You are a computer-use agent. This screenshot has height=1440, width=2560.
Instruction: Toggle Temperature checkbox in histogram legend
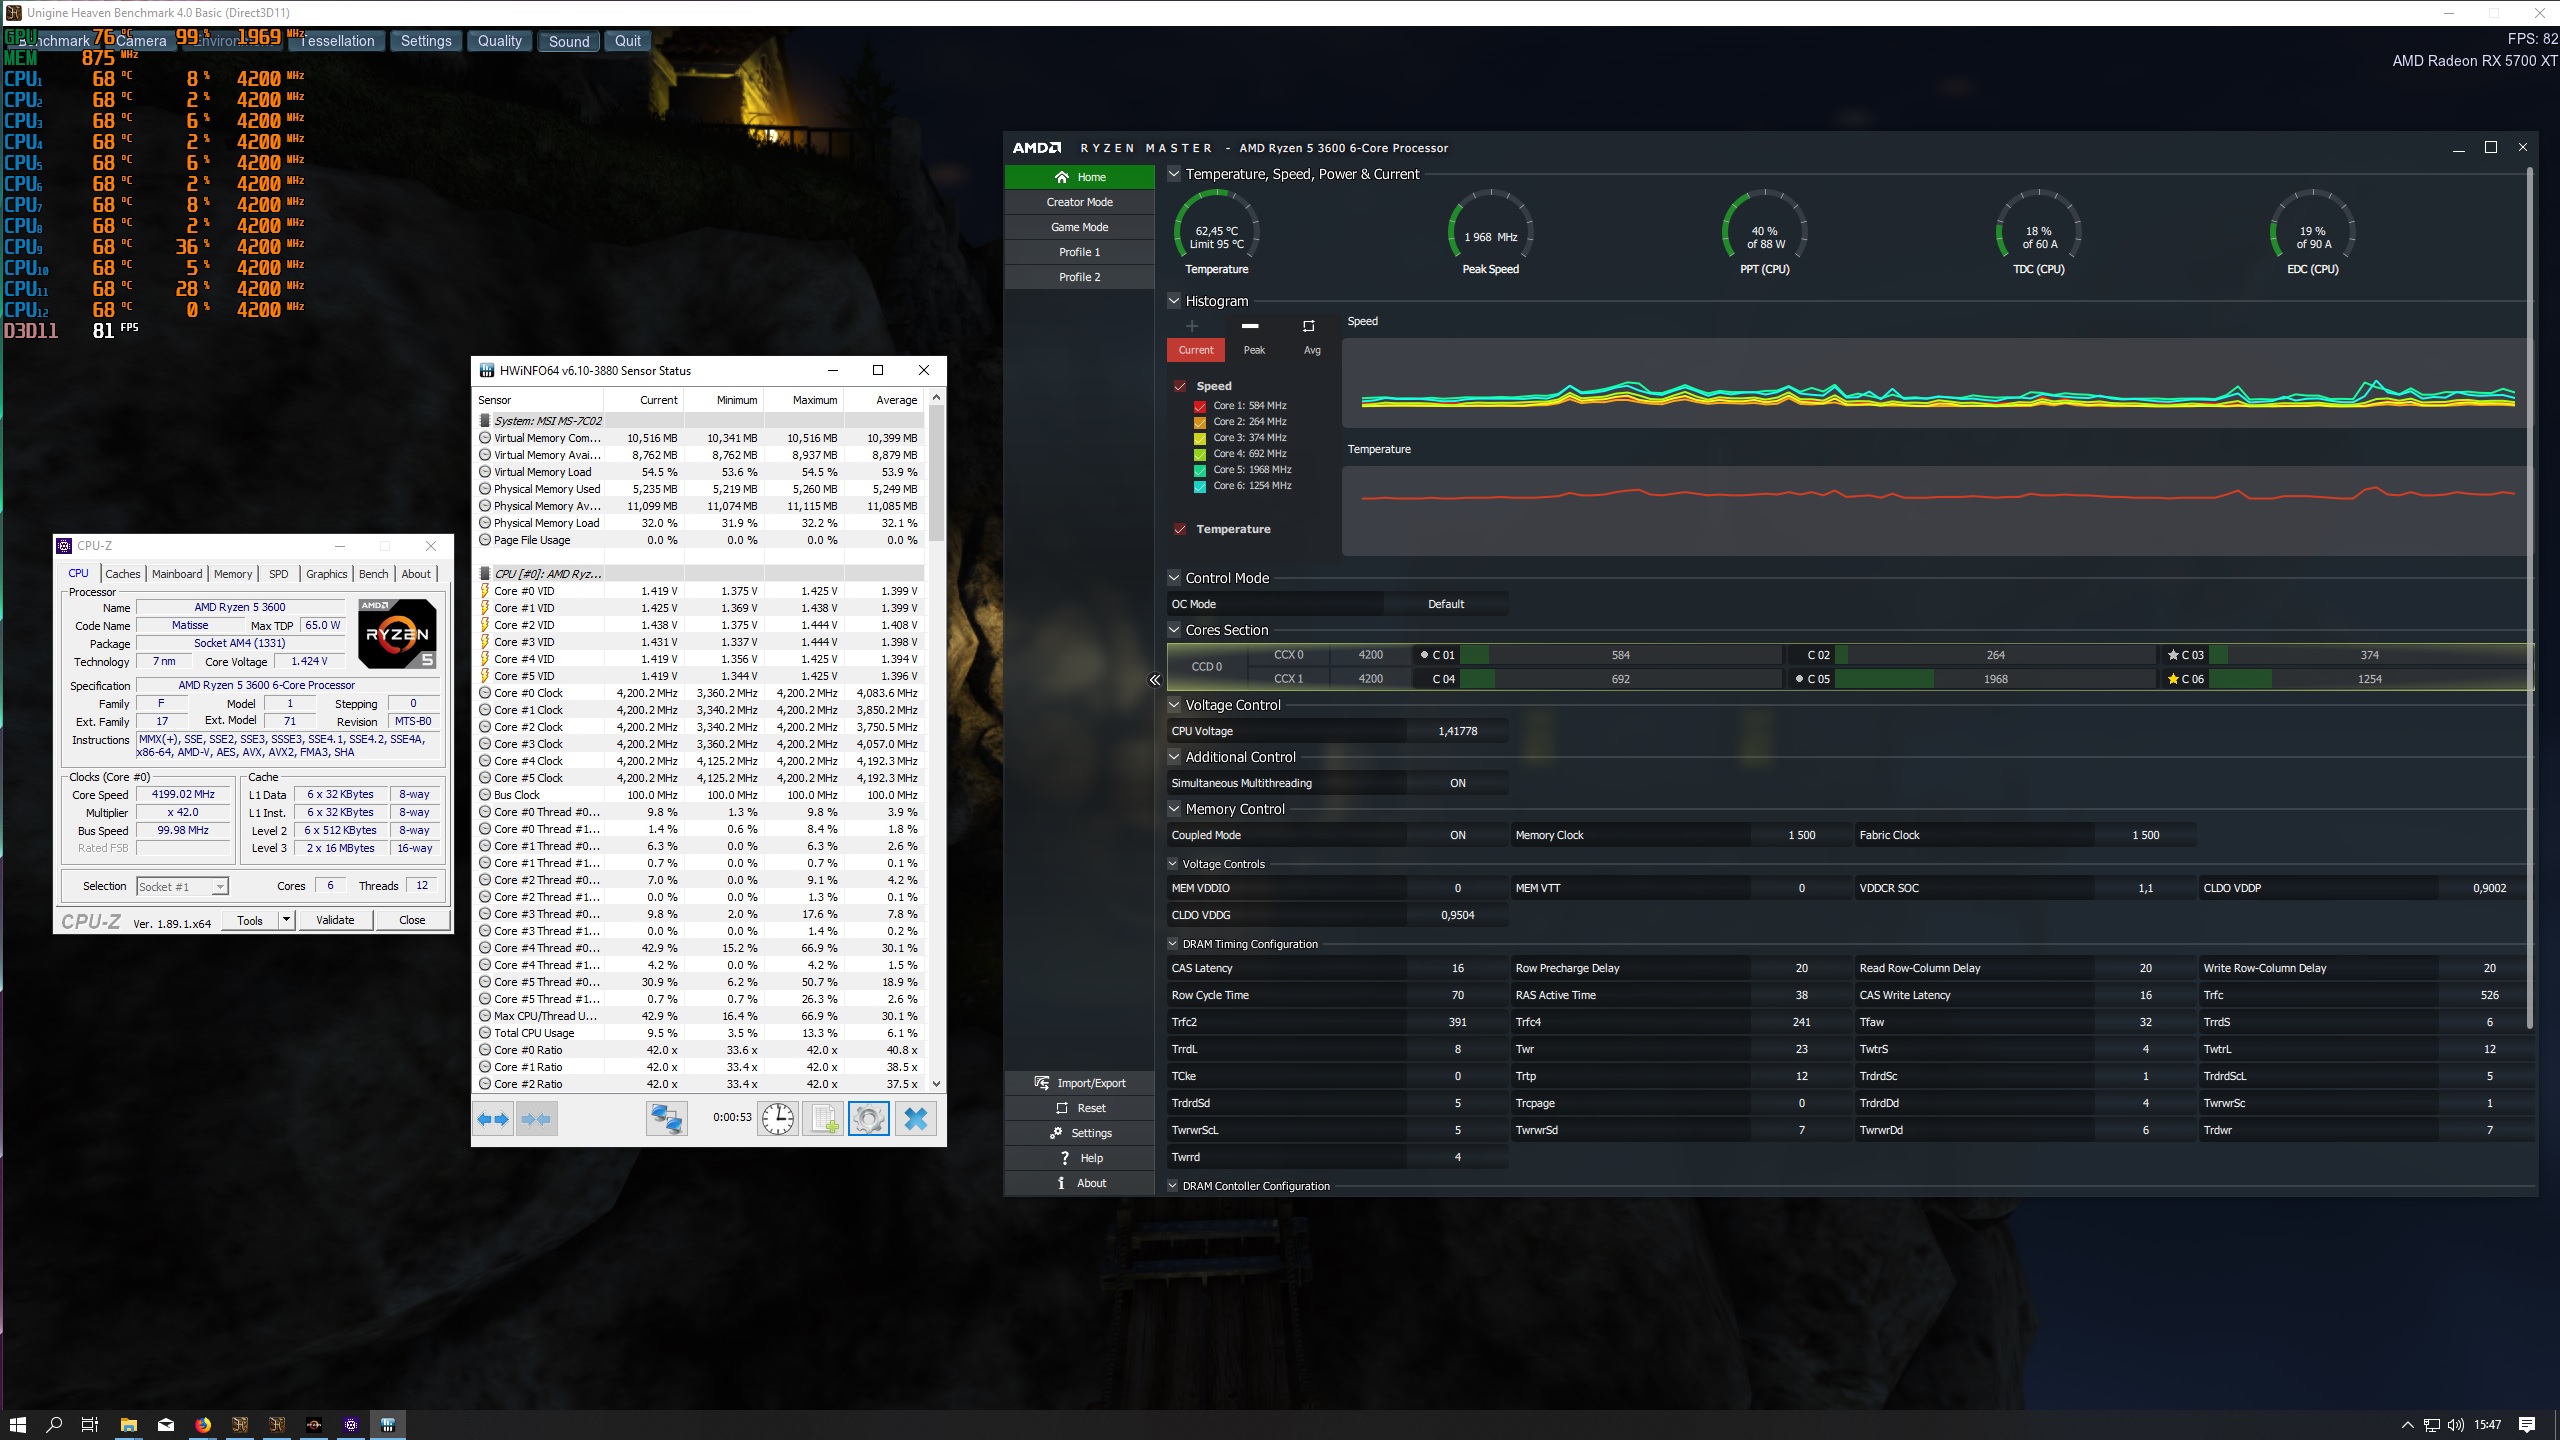1180,529
